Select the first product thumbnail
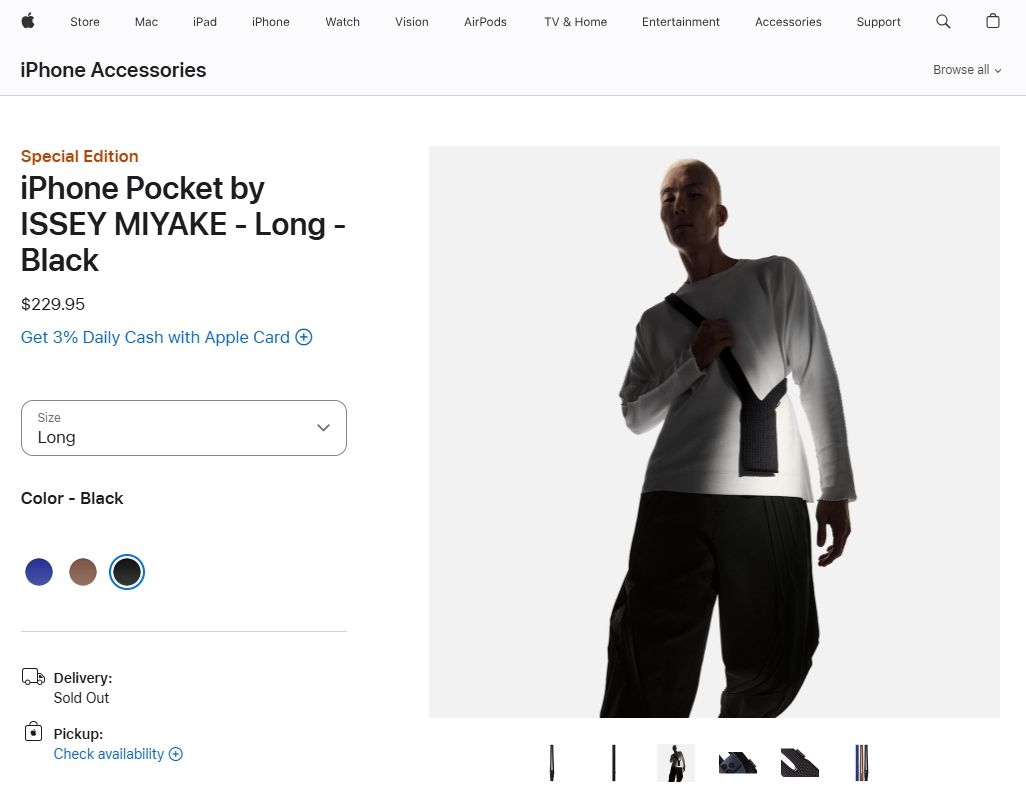 [552, 763]
